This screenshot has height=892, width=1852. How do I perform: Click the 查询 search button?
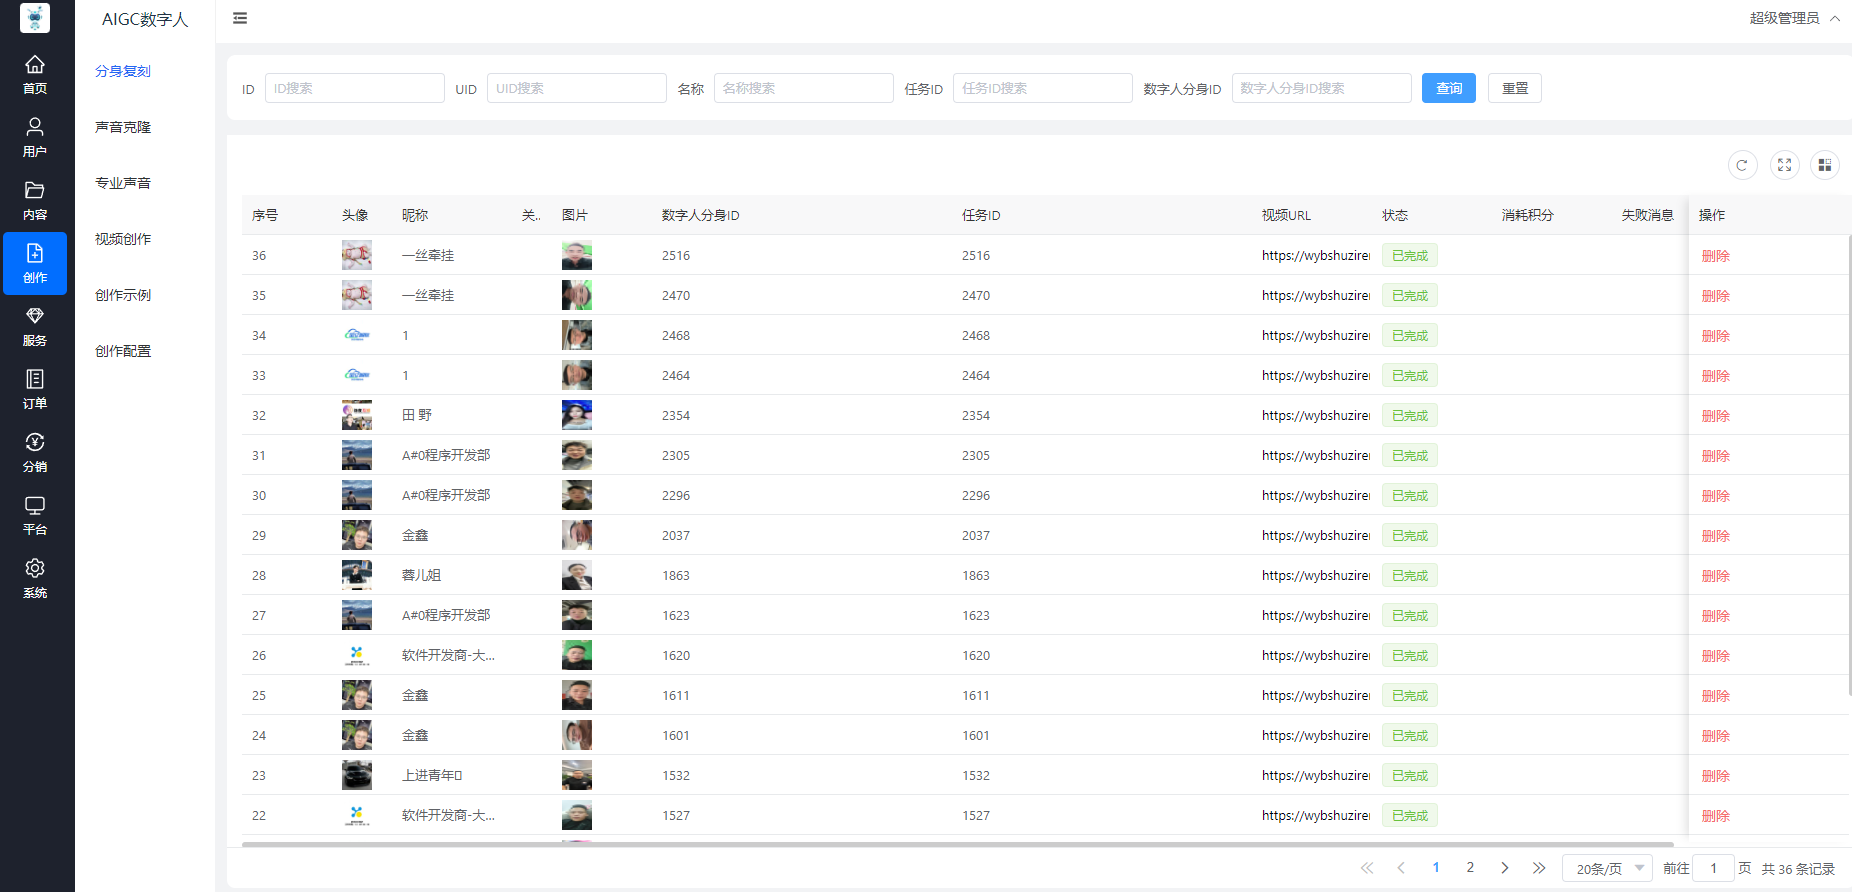click(1448, 88)
